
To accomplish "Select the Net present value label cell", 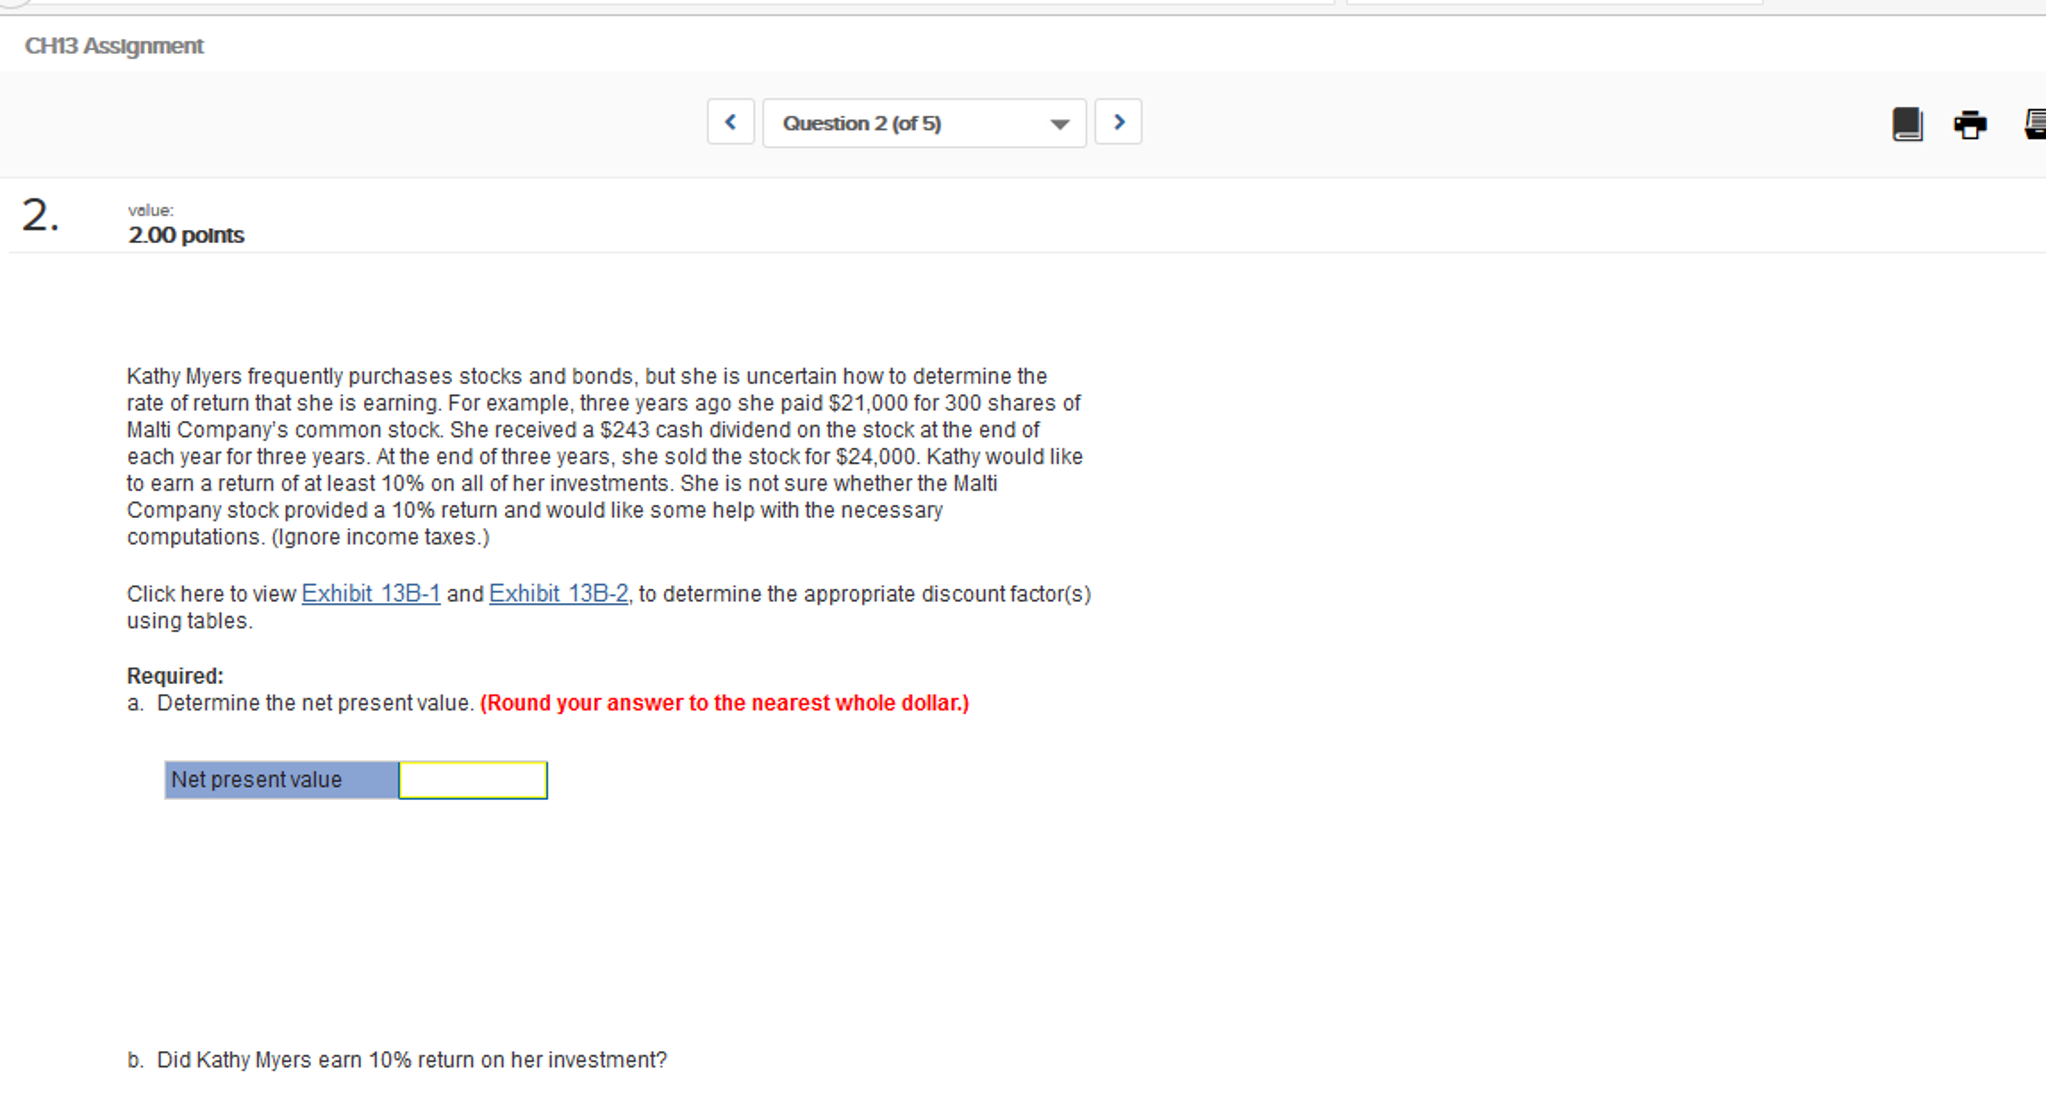I will (280, 779).
